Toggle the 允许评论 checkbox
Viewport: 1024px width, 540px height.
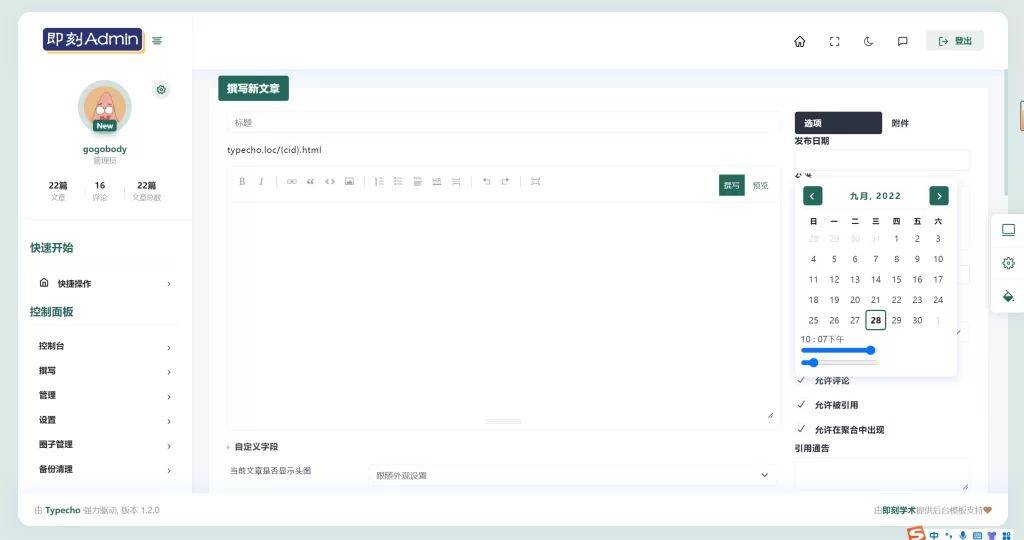coord(801,381)
